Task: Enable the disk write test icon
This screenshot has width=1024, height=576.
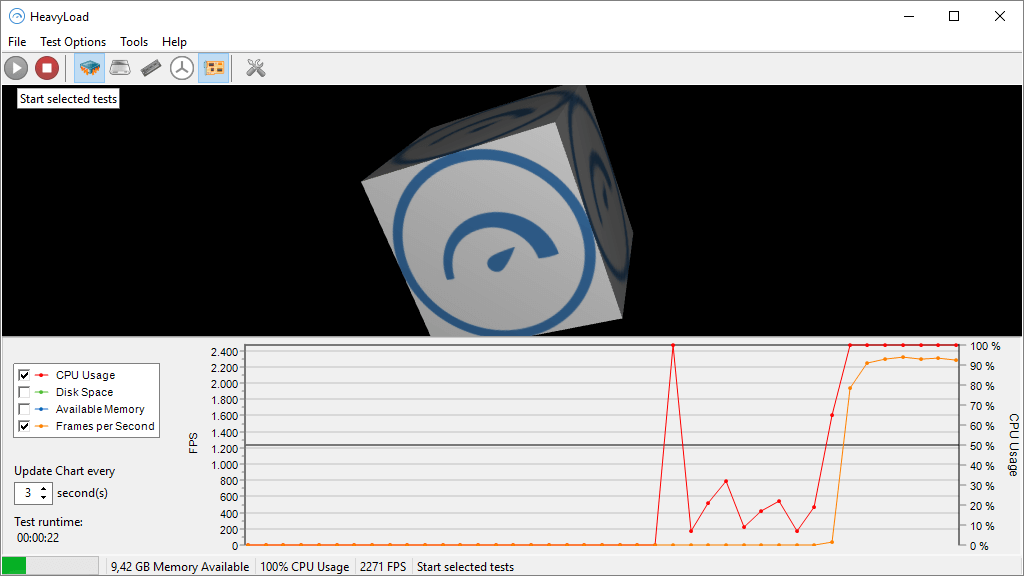Action: click(120, 68)
